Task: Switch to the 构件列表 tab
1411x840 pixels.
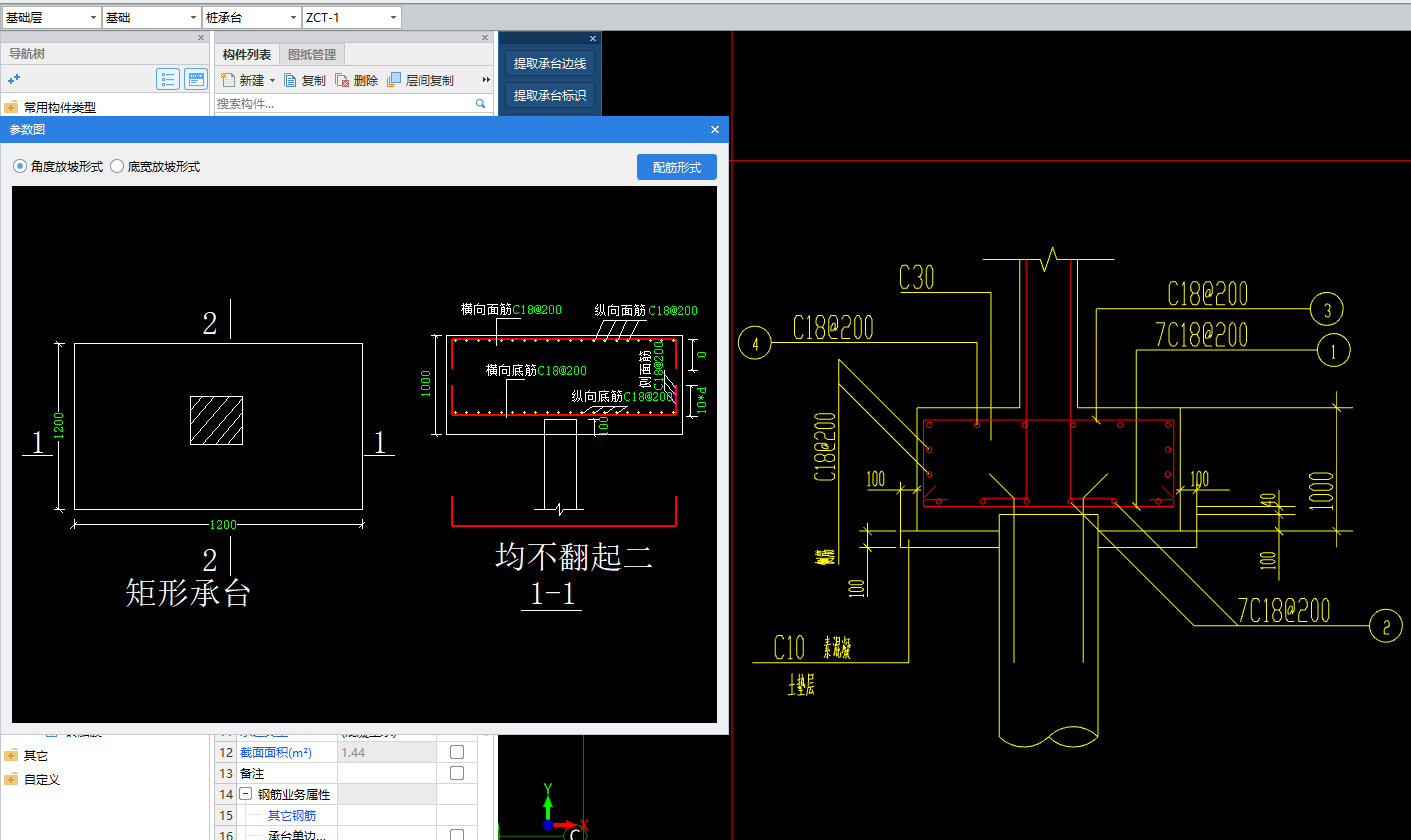Action: coord(247,55)
